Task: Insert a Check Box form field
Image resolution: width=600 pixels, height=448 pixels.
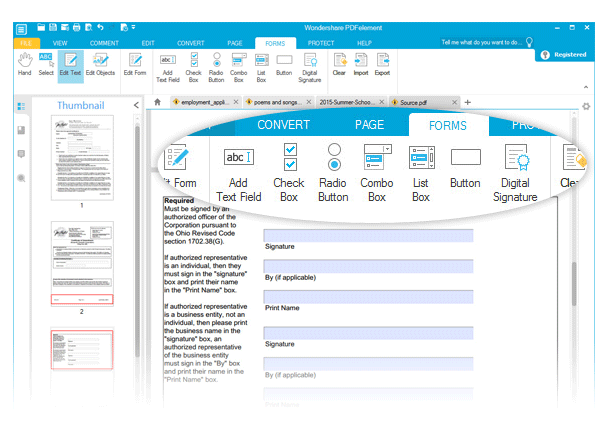Action: 194,68
